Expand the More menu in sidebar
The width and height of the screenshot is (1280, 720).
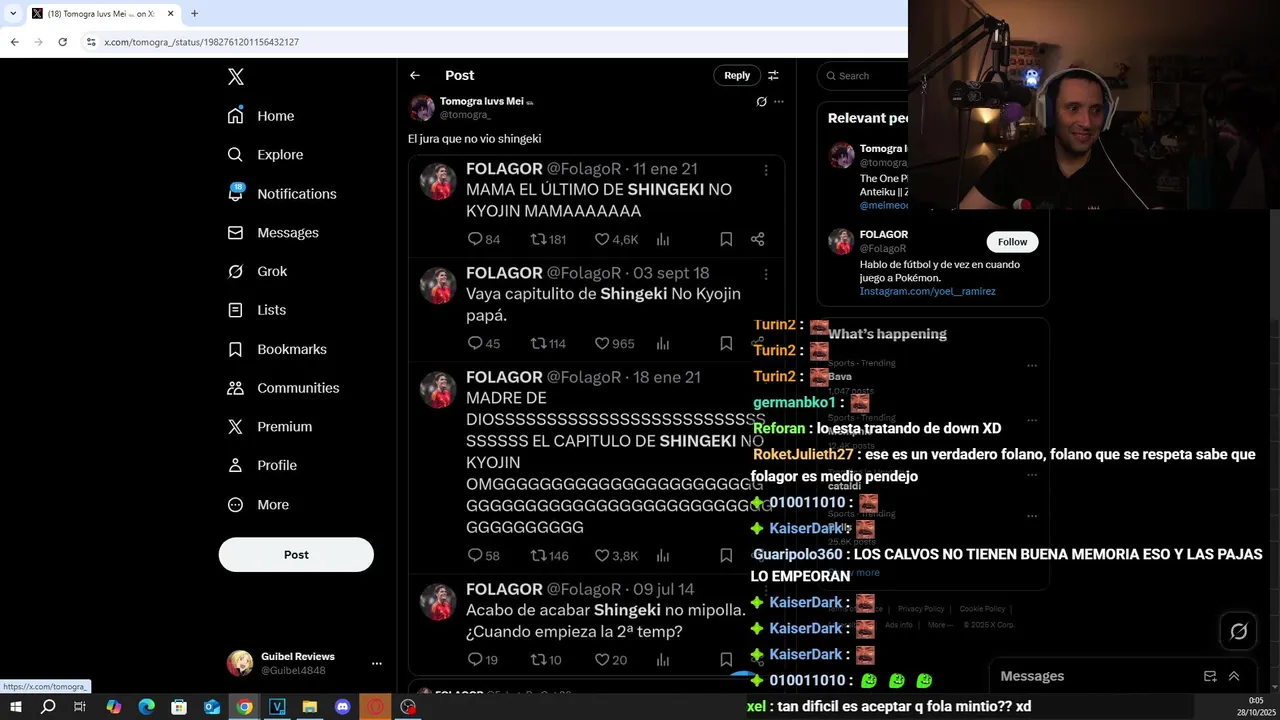click(258, 505)
